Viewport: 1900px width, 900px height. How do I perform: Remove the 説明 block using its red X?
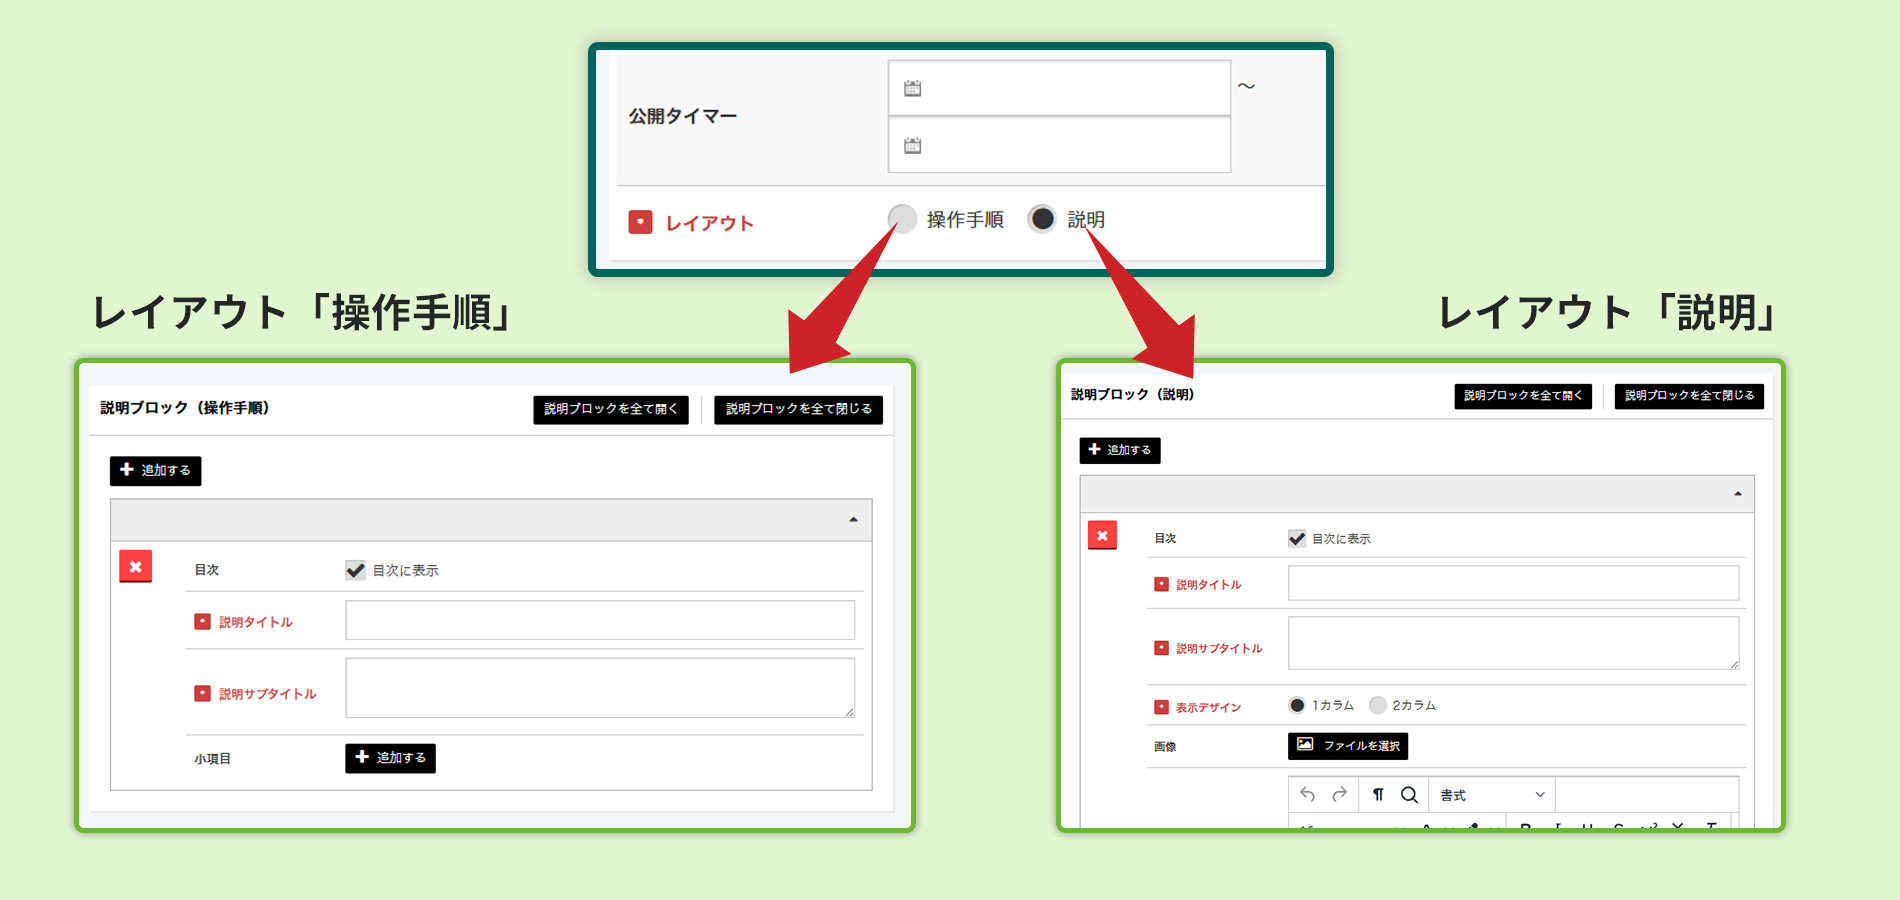(x=1102, y=536)
